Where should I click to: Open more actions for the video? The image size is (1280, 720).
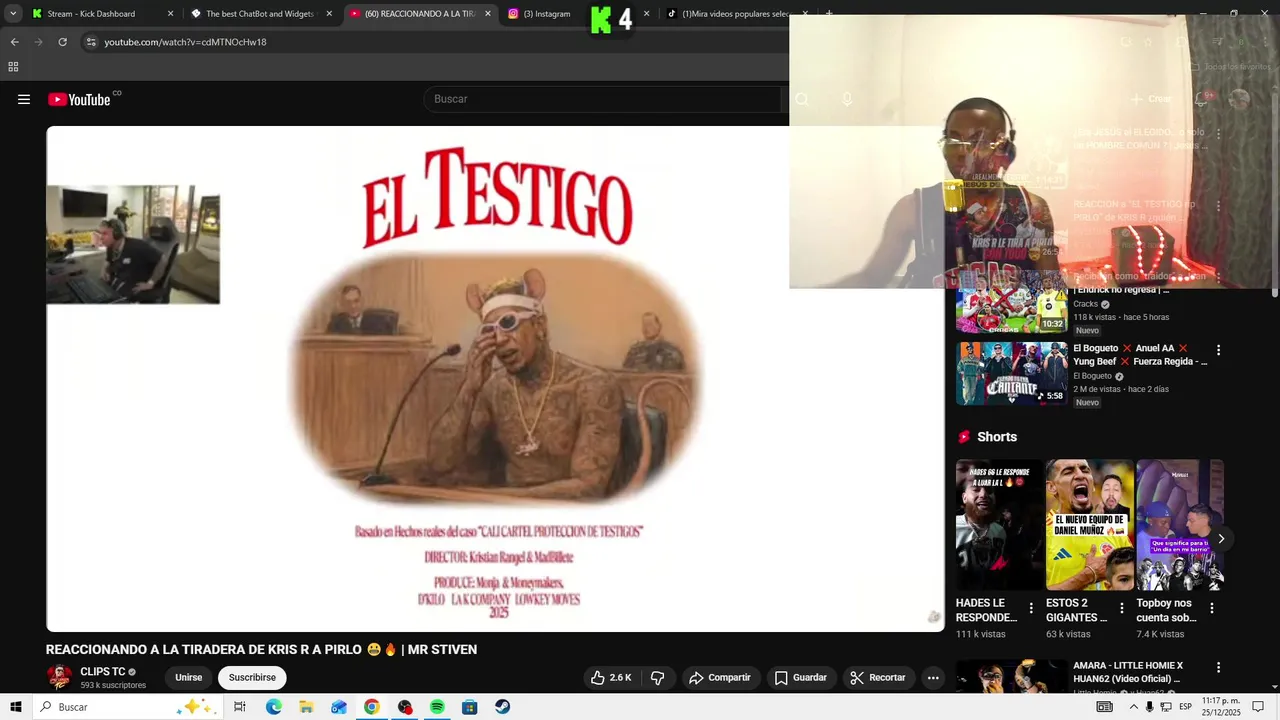tap(933, 678)
